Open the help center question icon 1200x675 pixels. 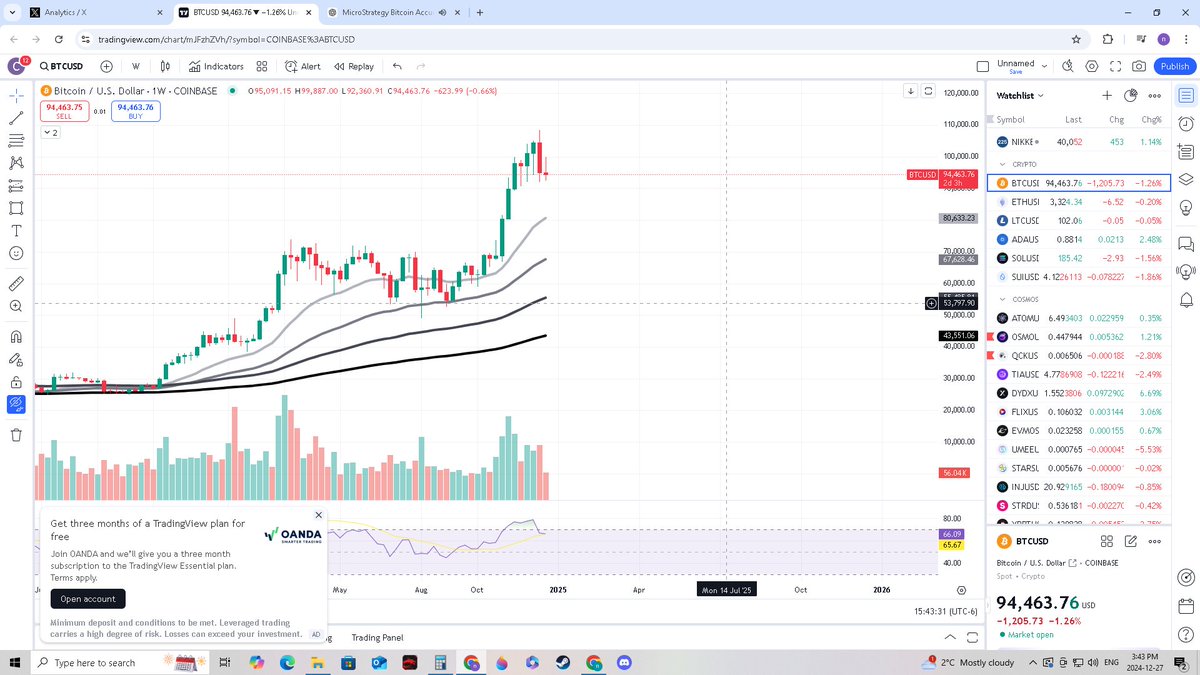pos(1186,636)
